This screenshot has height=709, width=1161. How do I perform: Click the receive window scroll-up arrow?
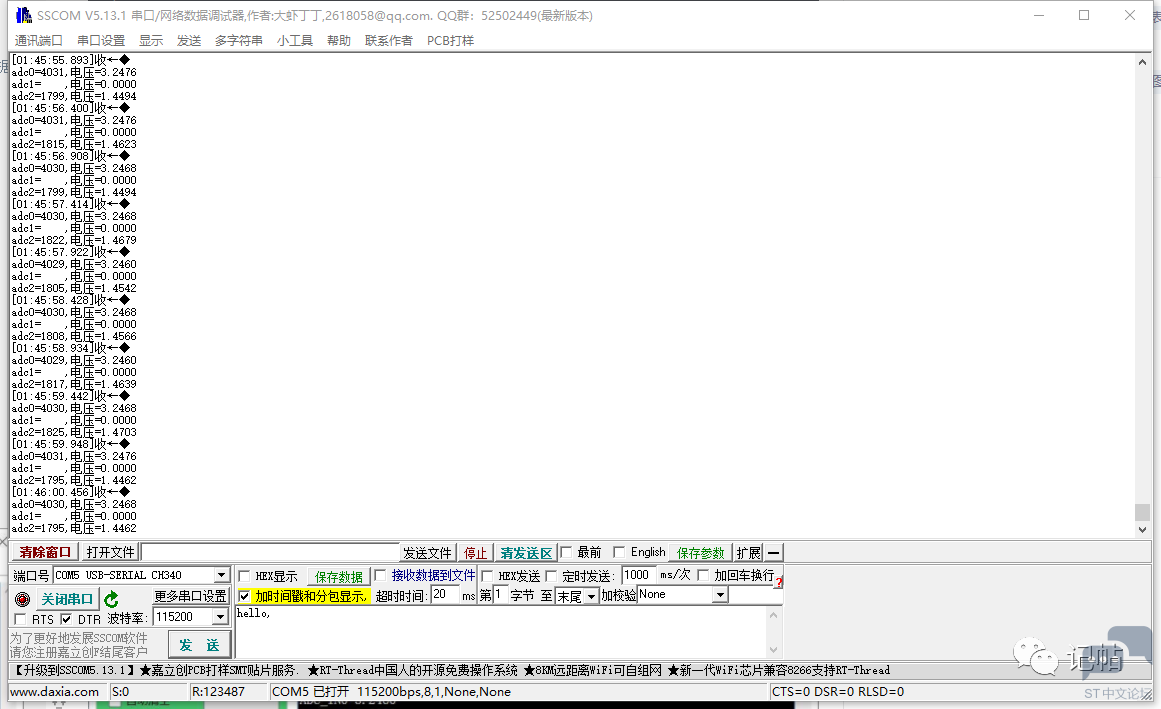[x=1142, y=62]
